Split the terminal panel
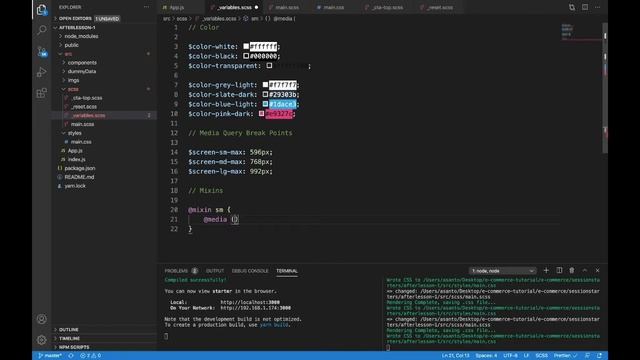Image resolution: width=640 pixels, height=360 pixels. 559,270
